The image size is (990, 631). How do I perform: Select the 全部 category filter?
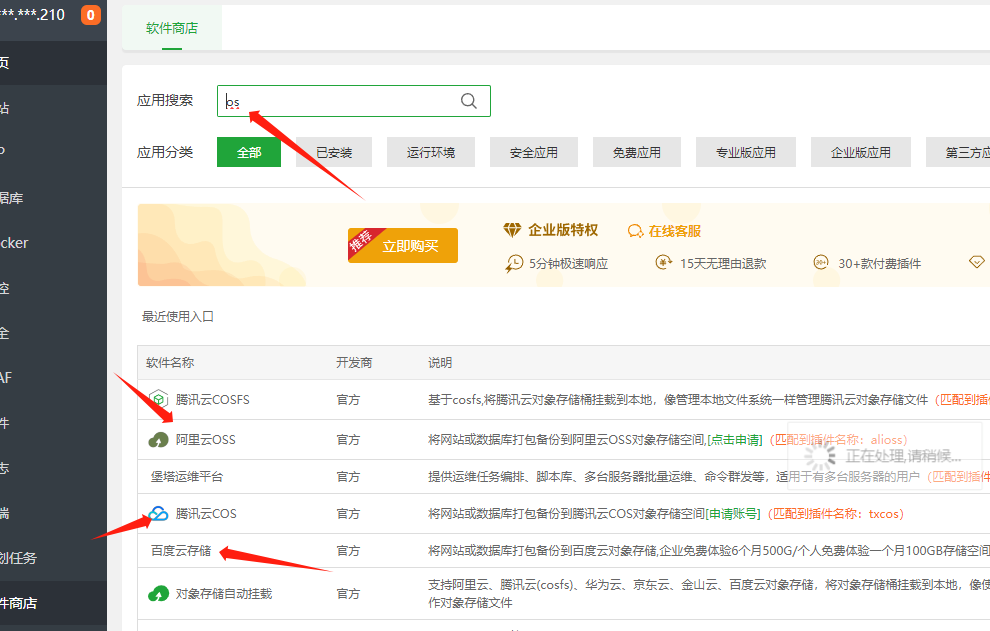pyautogui.click(x=249, y=152)
